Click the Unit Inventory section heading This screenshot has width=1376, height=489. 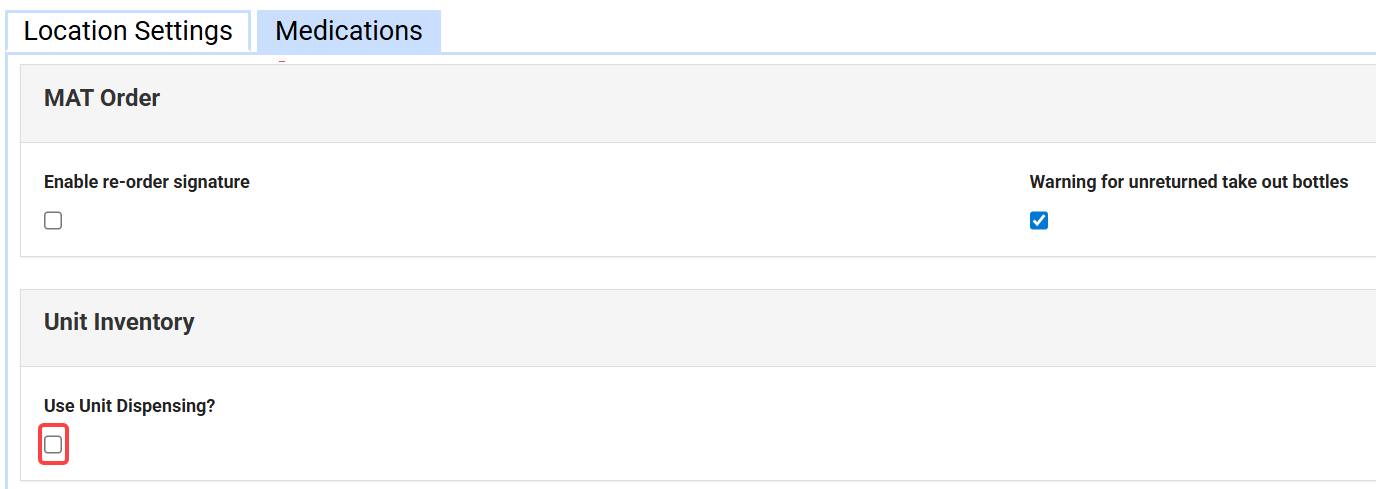119,322
